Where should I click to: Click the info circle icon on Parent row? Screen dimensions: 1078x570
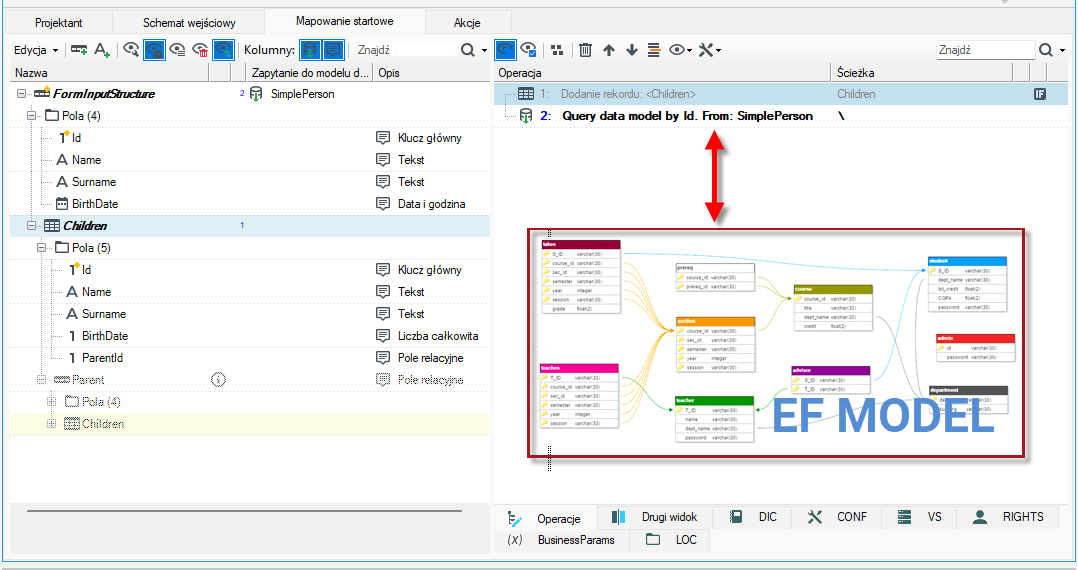218,380
